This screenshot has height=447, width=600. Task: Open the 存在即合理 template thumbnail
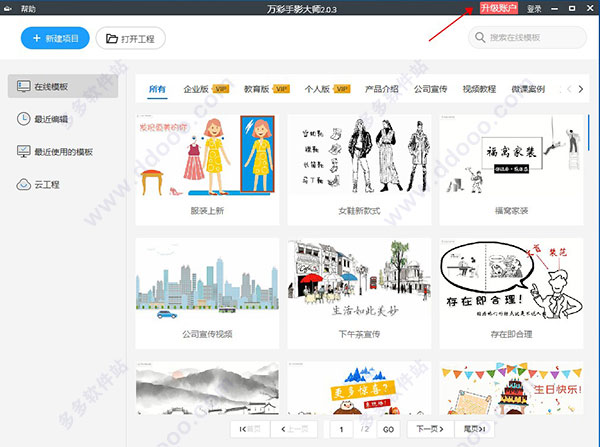511,279
